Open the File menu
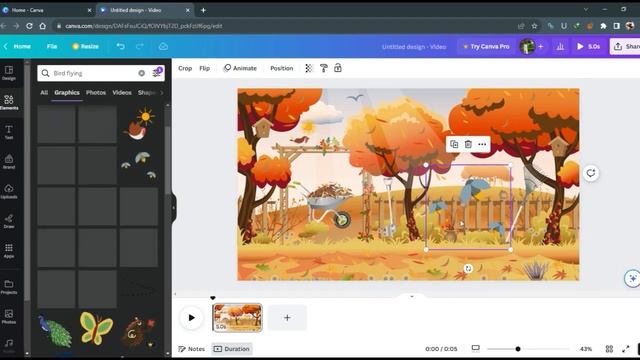Screen dimensions: 640x360 pyautogui.click(x=52, y=46)
